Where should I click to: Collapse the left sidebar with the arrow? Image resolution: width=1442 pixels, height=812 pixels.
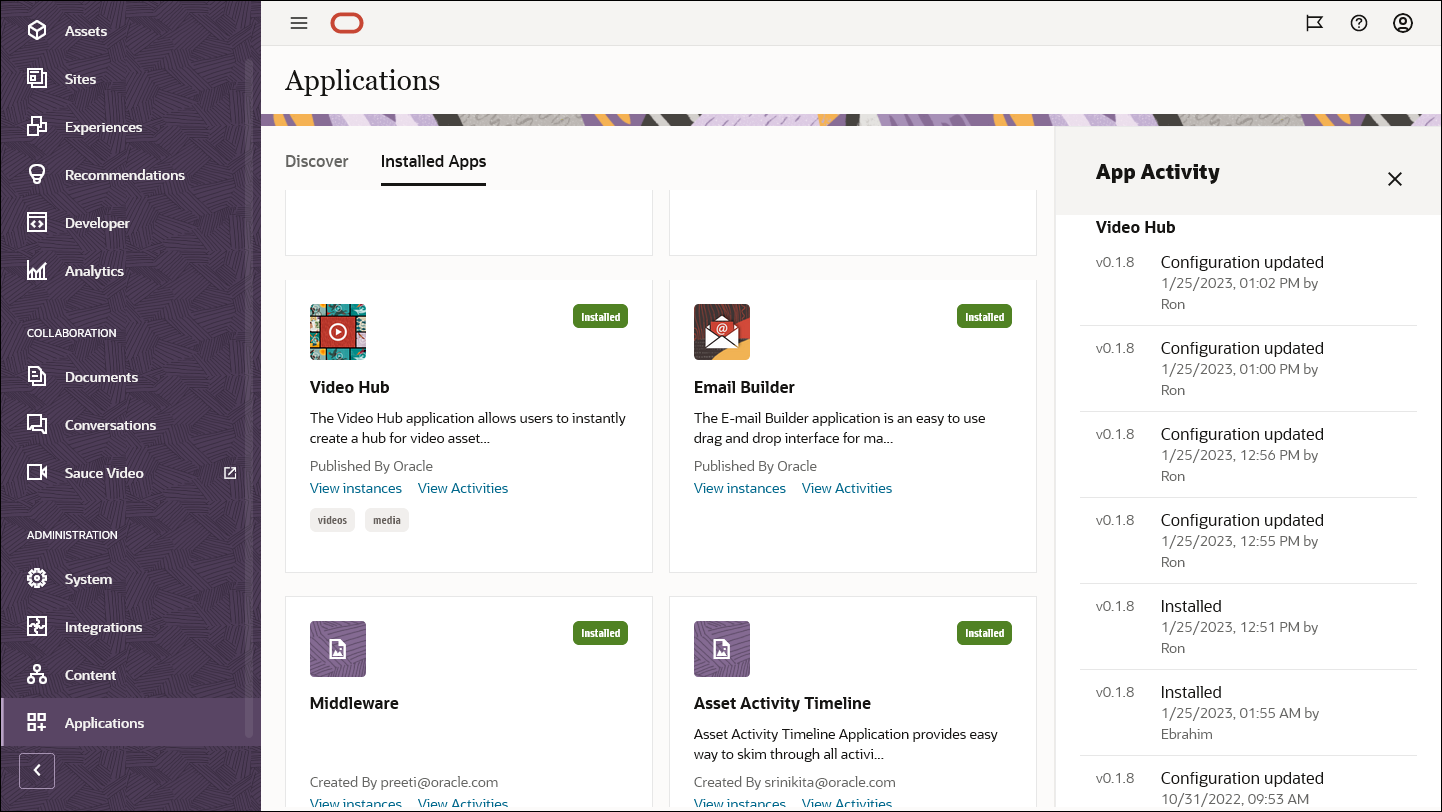tap(37, 770)
